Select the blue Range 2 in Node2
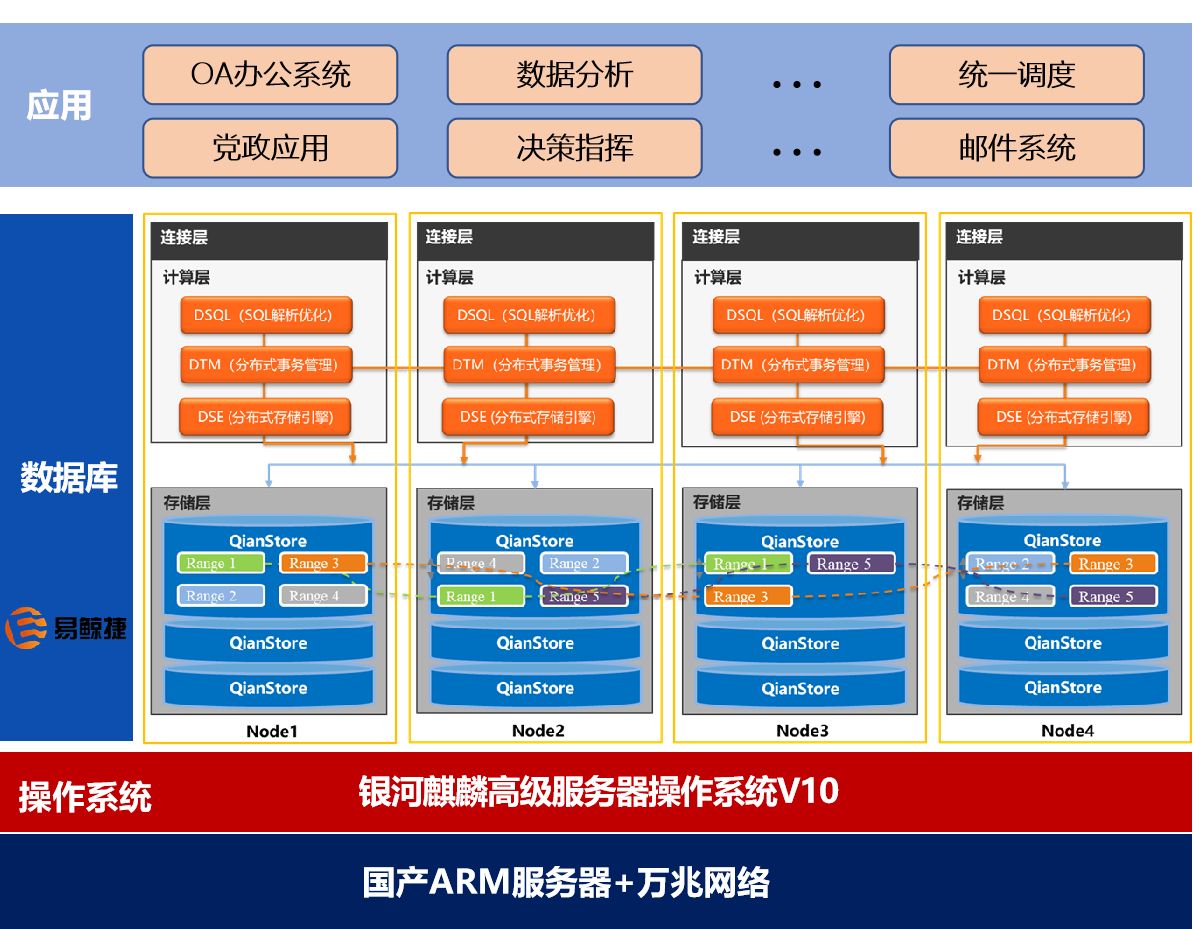The image size is (1193, 929). [x=584, y=563]
